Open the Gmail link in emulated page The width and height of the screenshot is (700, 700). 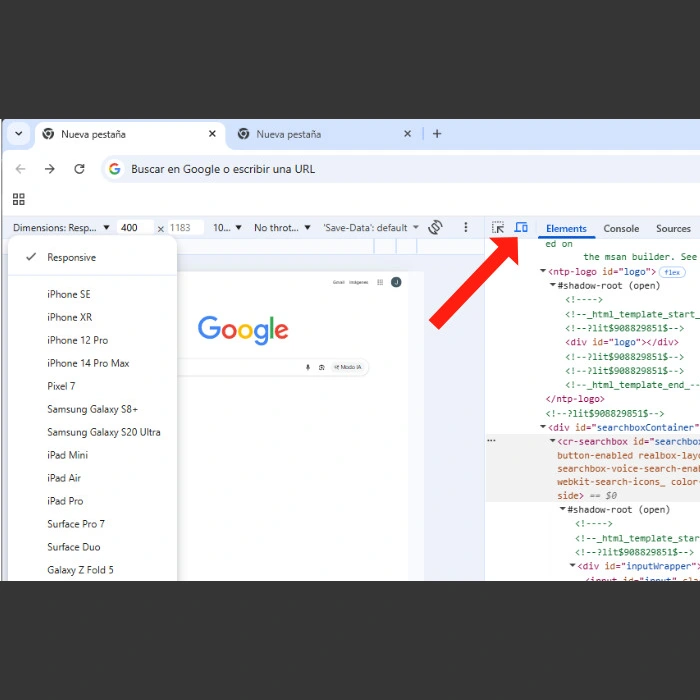pyautogui.click(x=338, y=282)
